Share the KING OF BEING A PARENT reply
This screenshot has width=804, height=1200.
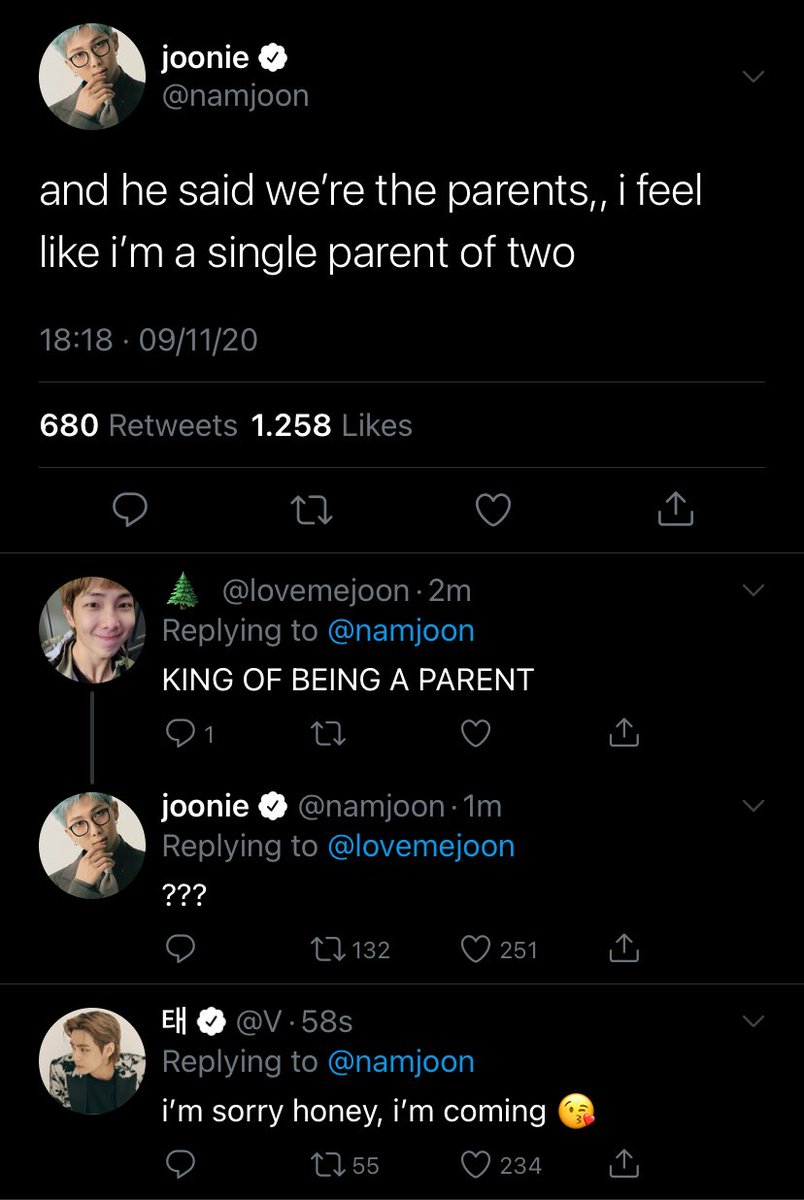[x=623, y=735]
